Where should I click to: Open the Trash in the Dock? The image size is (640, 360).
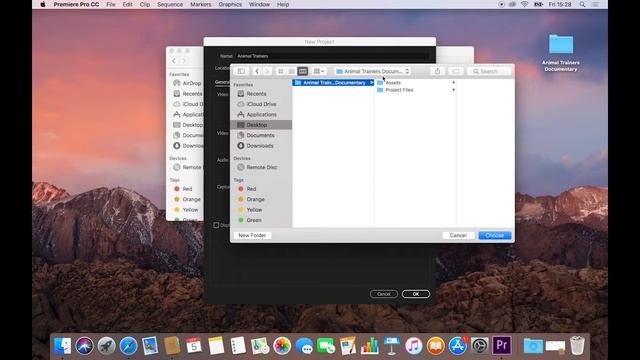(x=577, y=345)
